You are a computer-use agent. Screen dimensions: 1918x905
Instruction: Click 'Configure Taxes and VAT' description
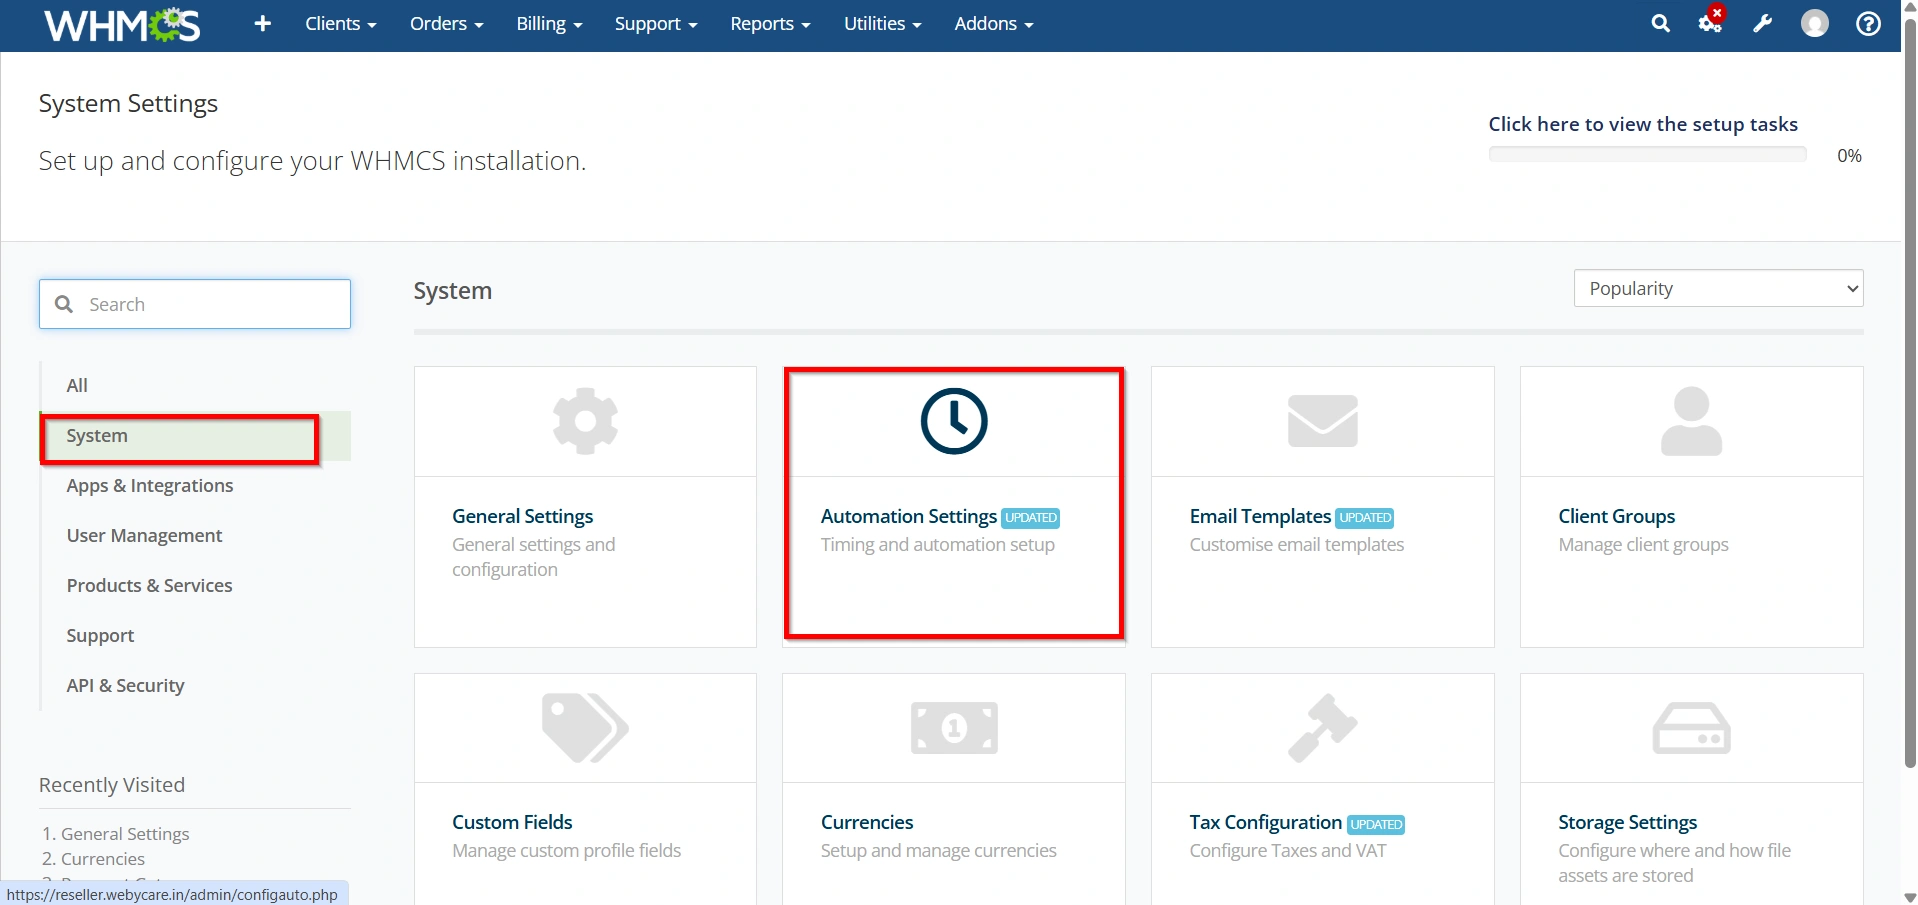click(1288, 851)
